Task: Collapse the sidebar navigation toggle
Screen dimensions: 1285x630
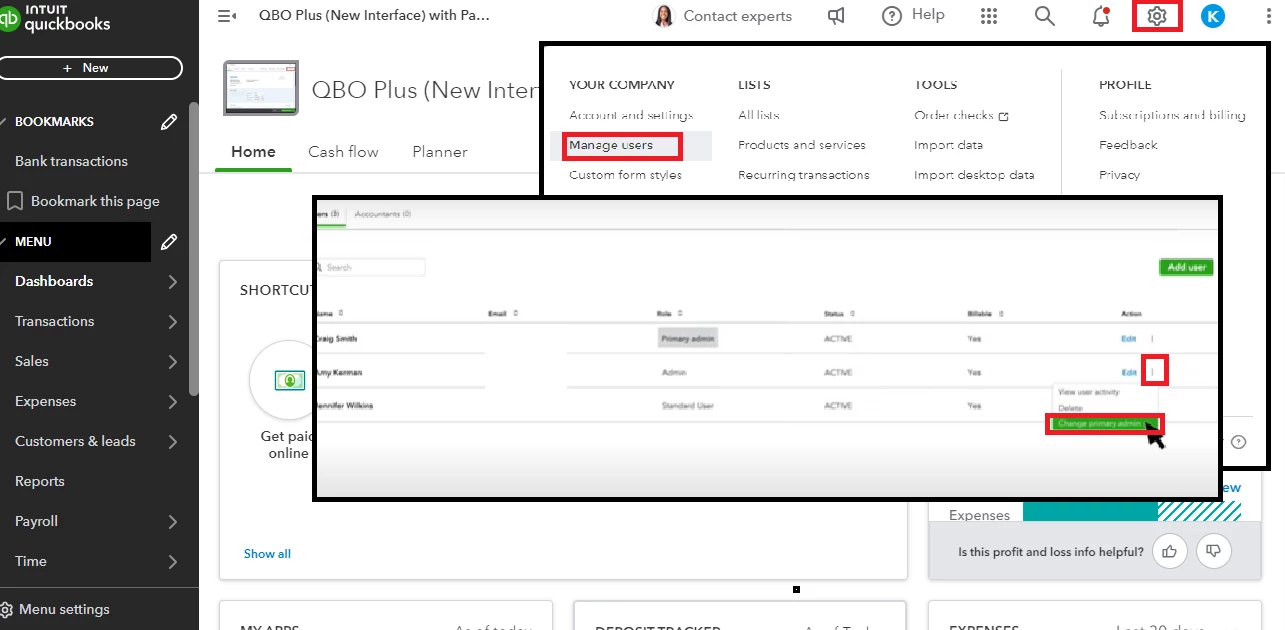Action: tap(227, 16)
